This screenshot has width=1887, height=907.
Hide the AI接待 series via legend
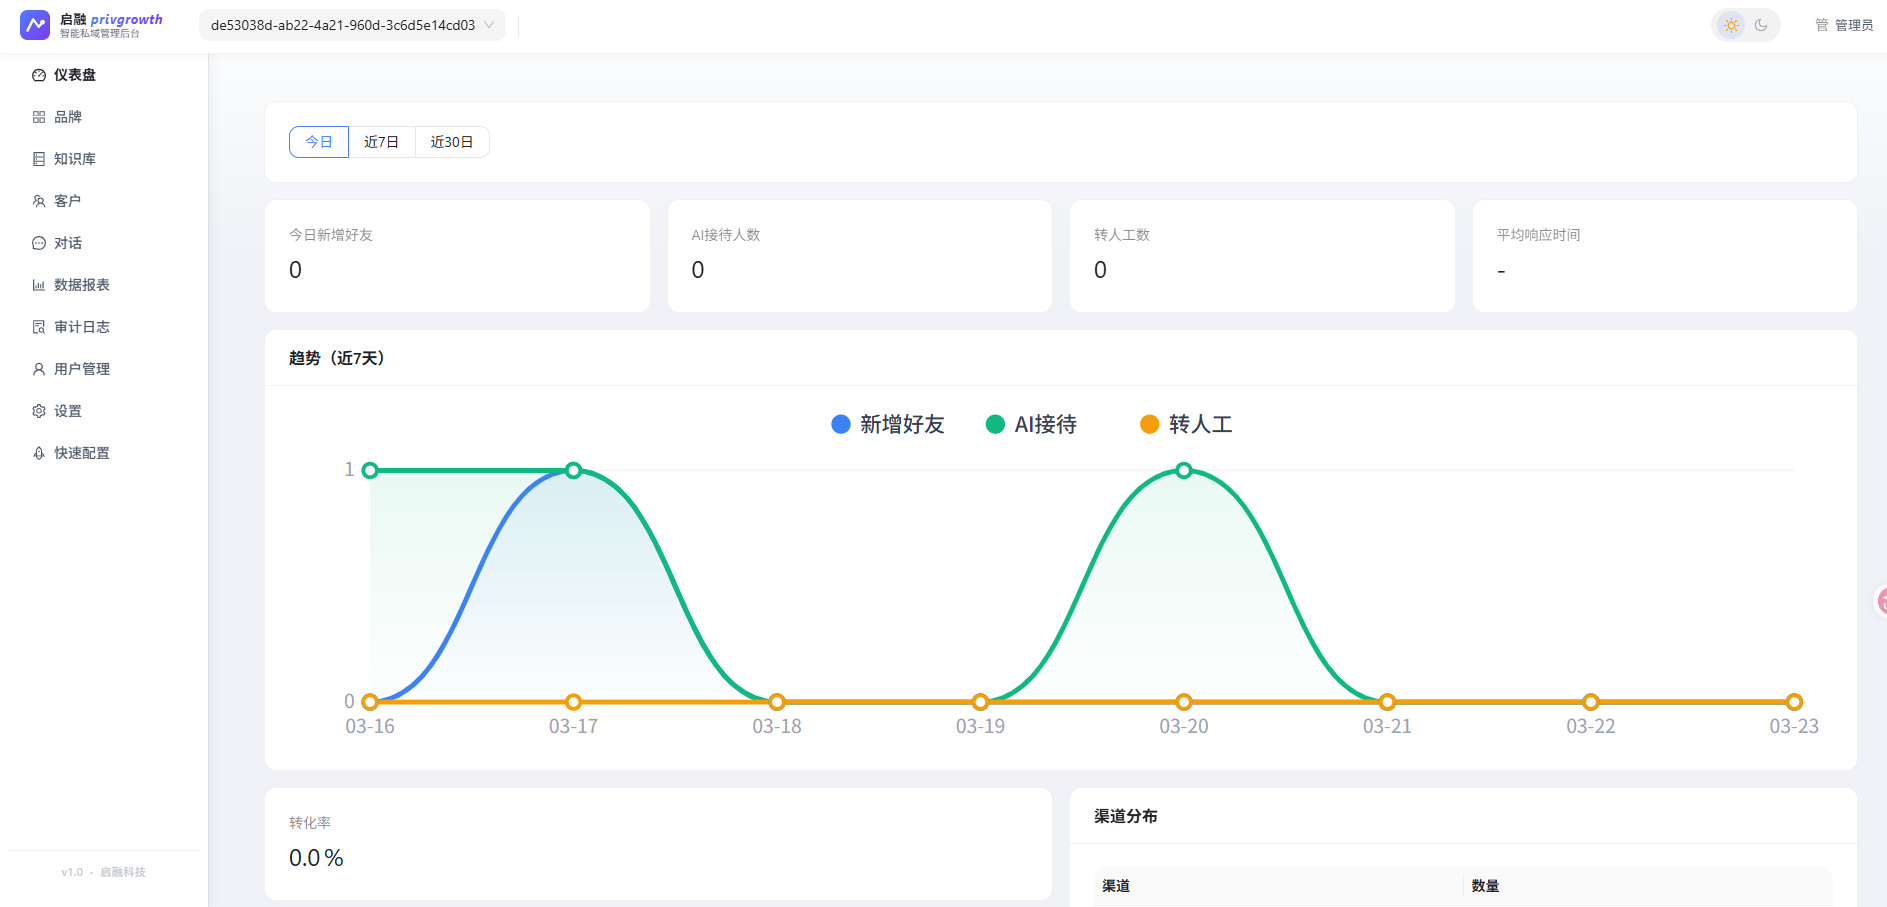1031,424
